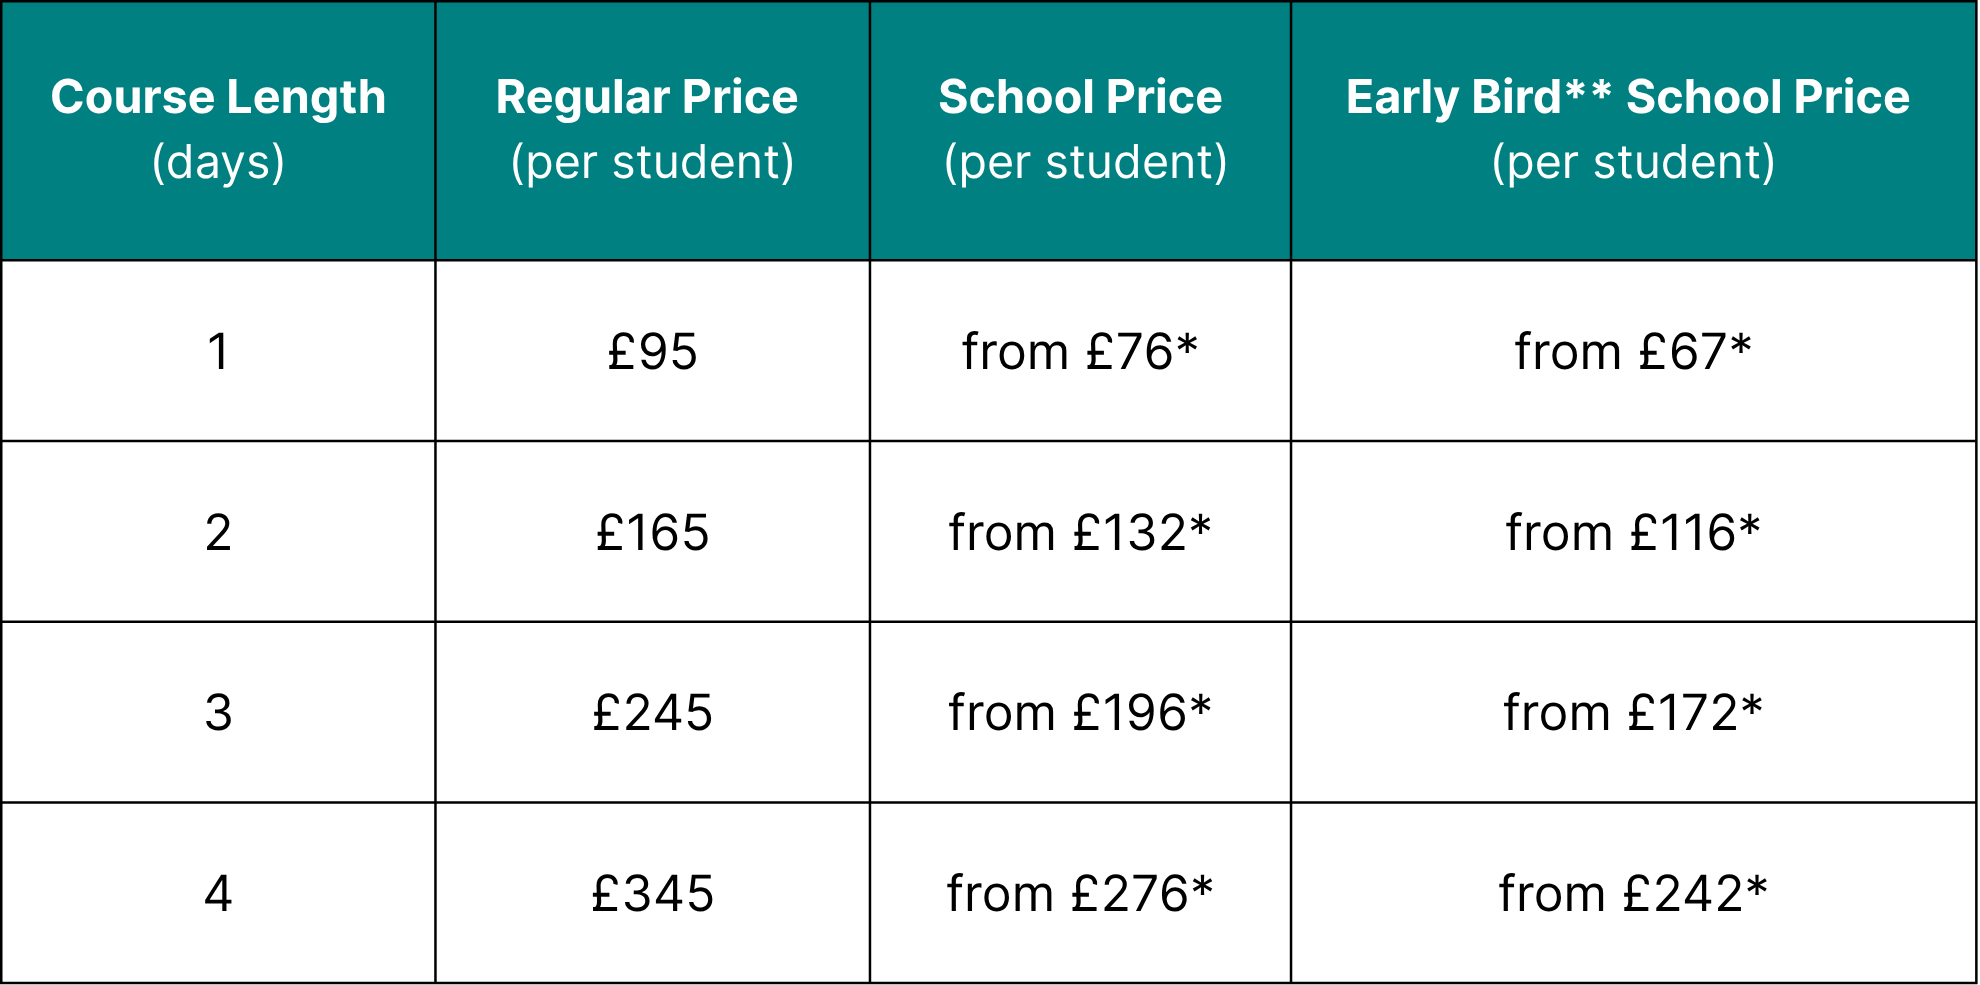Viewport: 1980px width, 985px height.
Task: Click the from £132 school price
Action: (1080, 532)
